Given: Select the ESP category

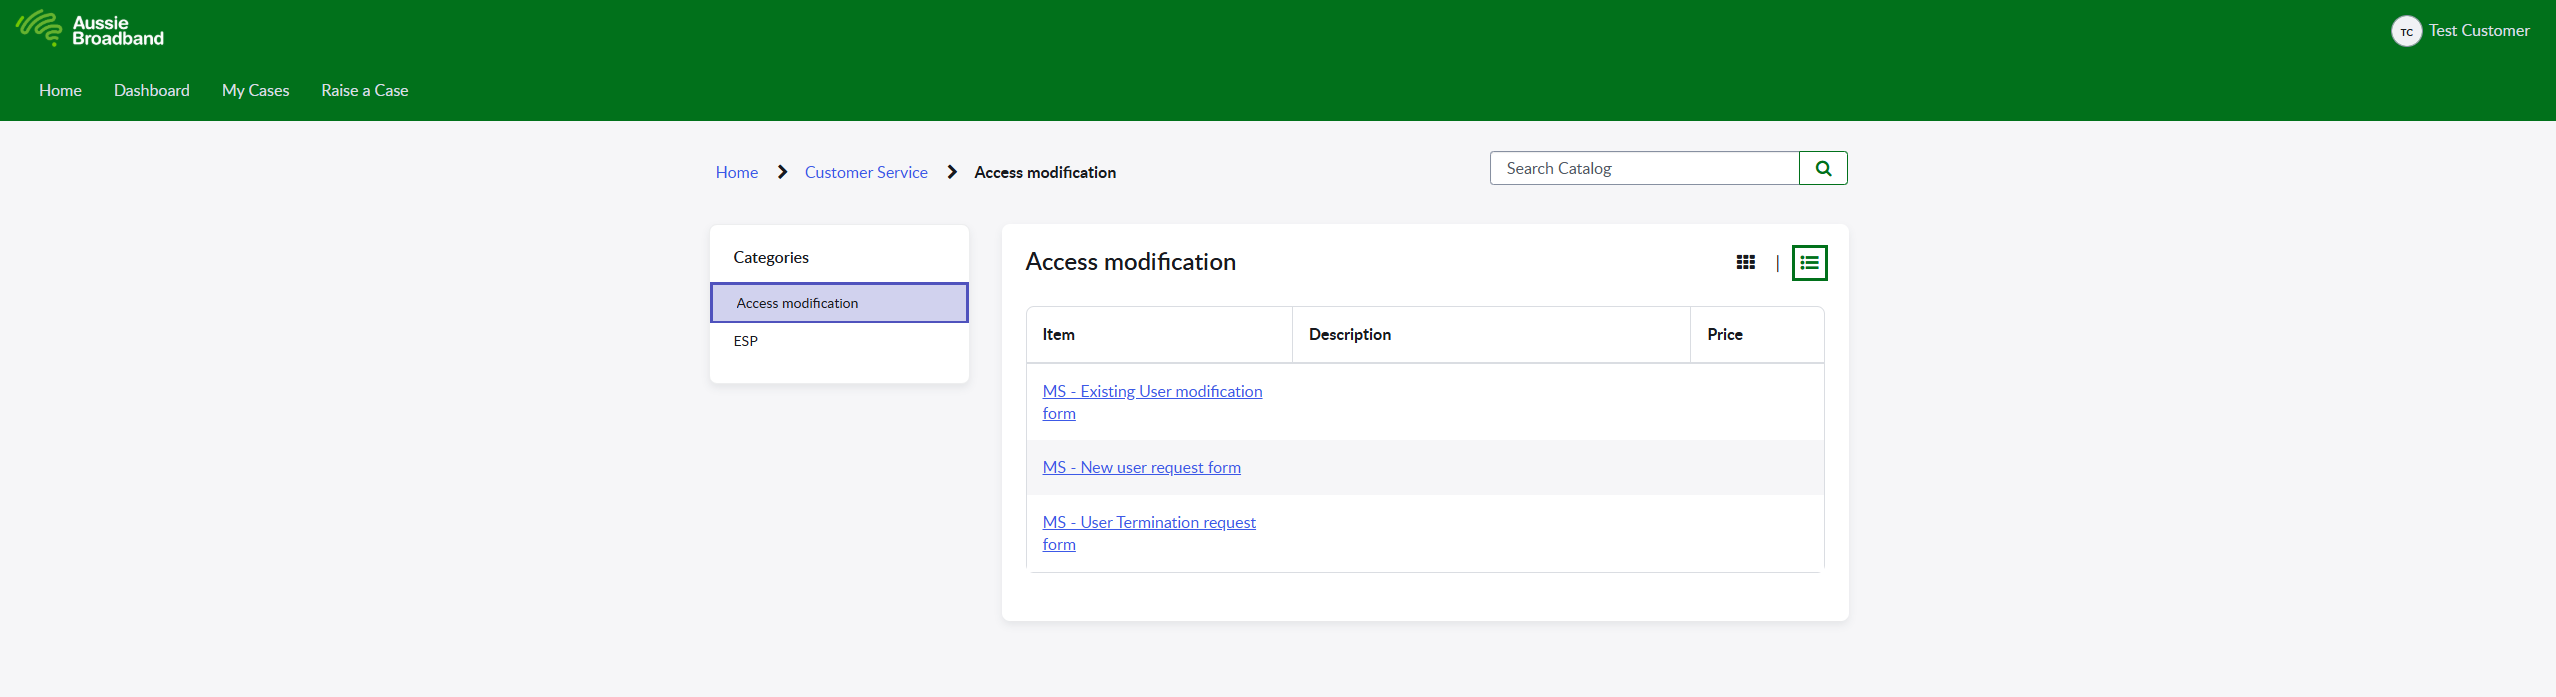Looking at the screenshot, I should coord(746,341).
